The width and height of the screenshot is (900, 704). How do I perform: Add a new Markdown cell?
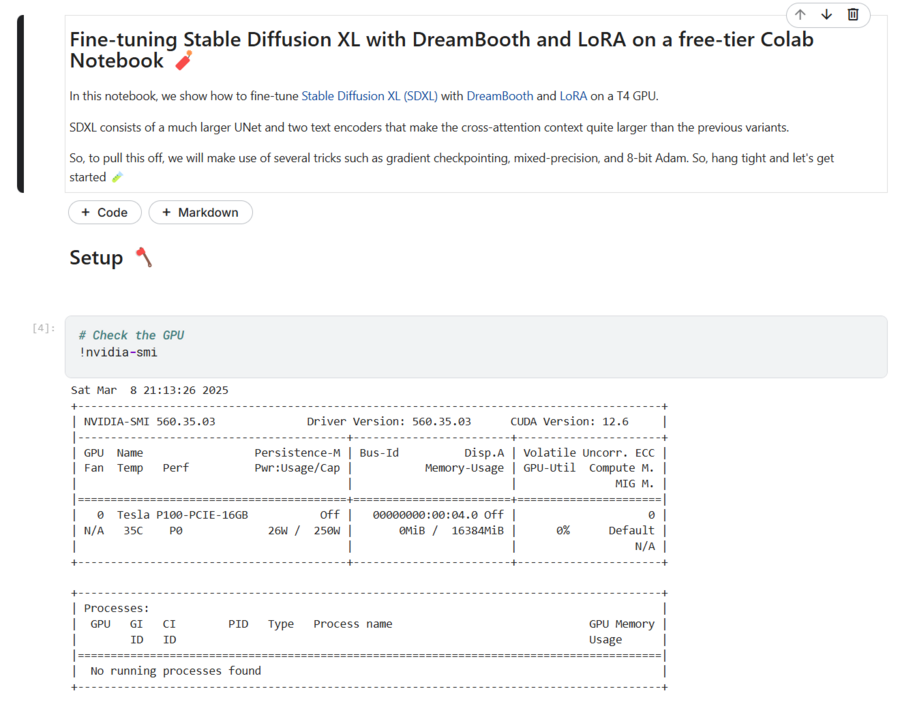pos(200,212)
